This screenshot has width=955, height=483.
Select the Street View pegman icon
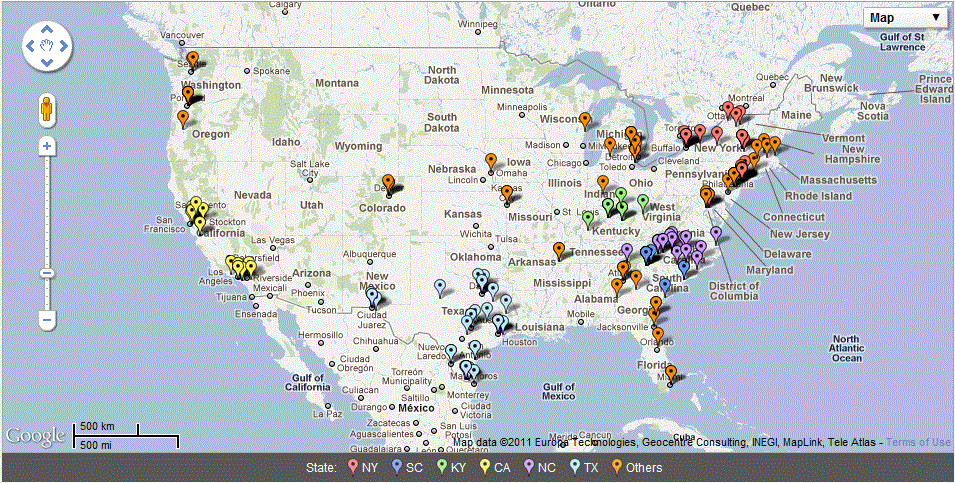click(48, 110)
